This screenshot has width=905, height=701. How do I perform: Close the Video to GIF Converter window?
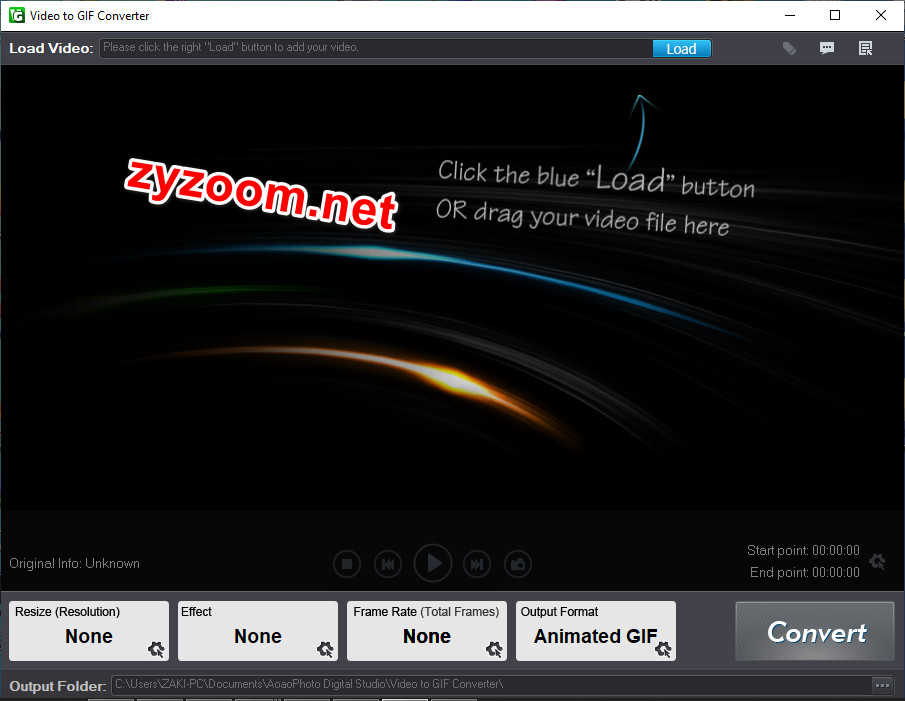881,15
